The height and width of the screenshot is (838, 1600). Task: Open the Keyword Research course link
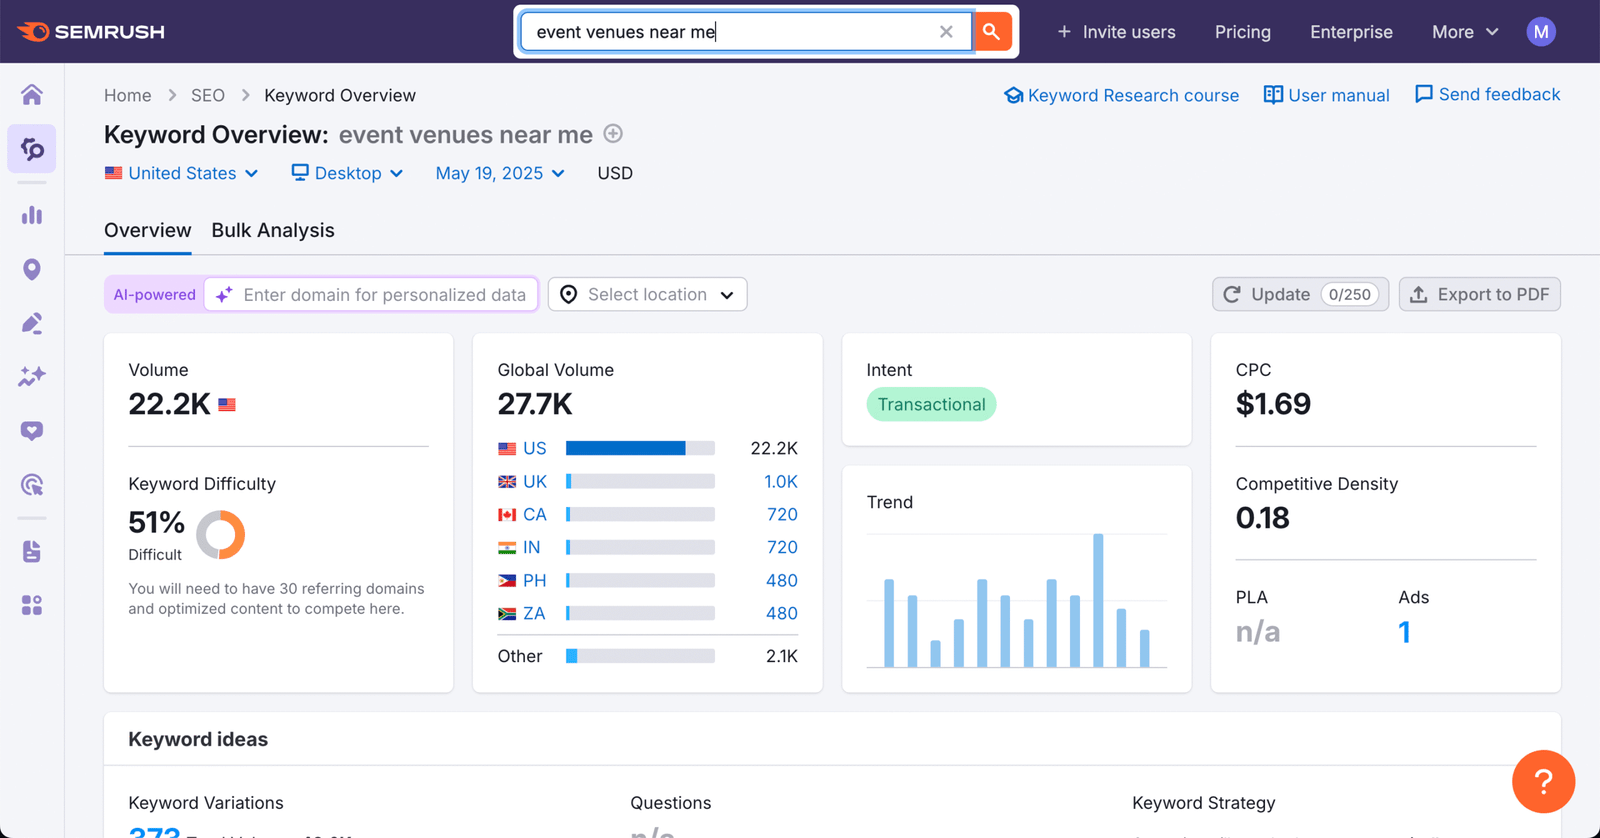coord(1121,95)
